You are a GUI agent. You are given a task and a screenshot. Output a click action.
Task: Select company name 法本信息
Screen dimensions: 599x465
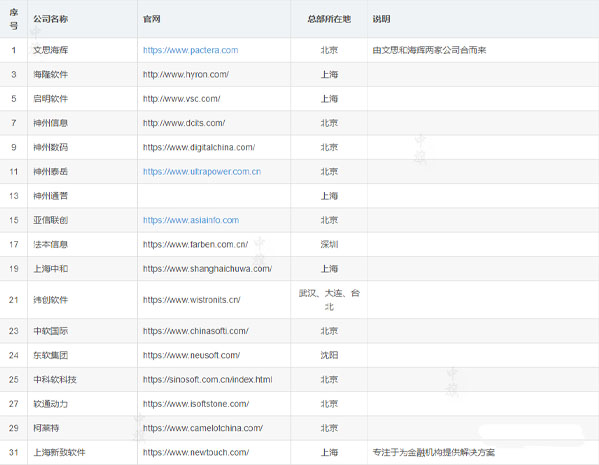click(x=50, y=244)
